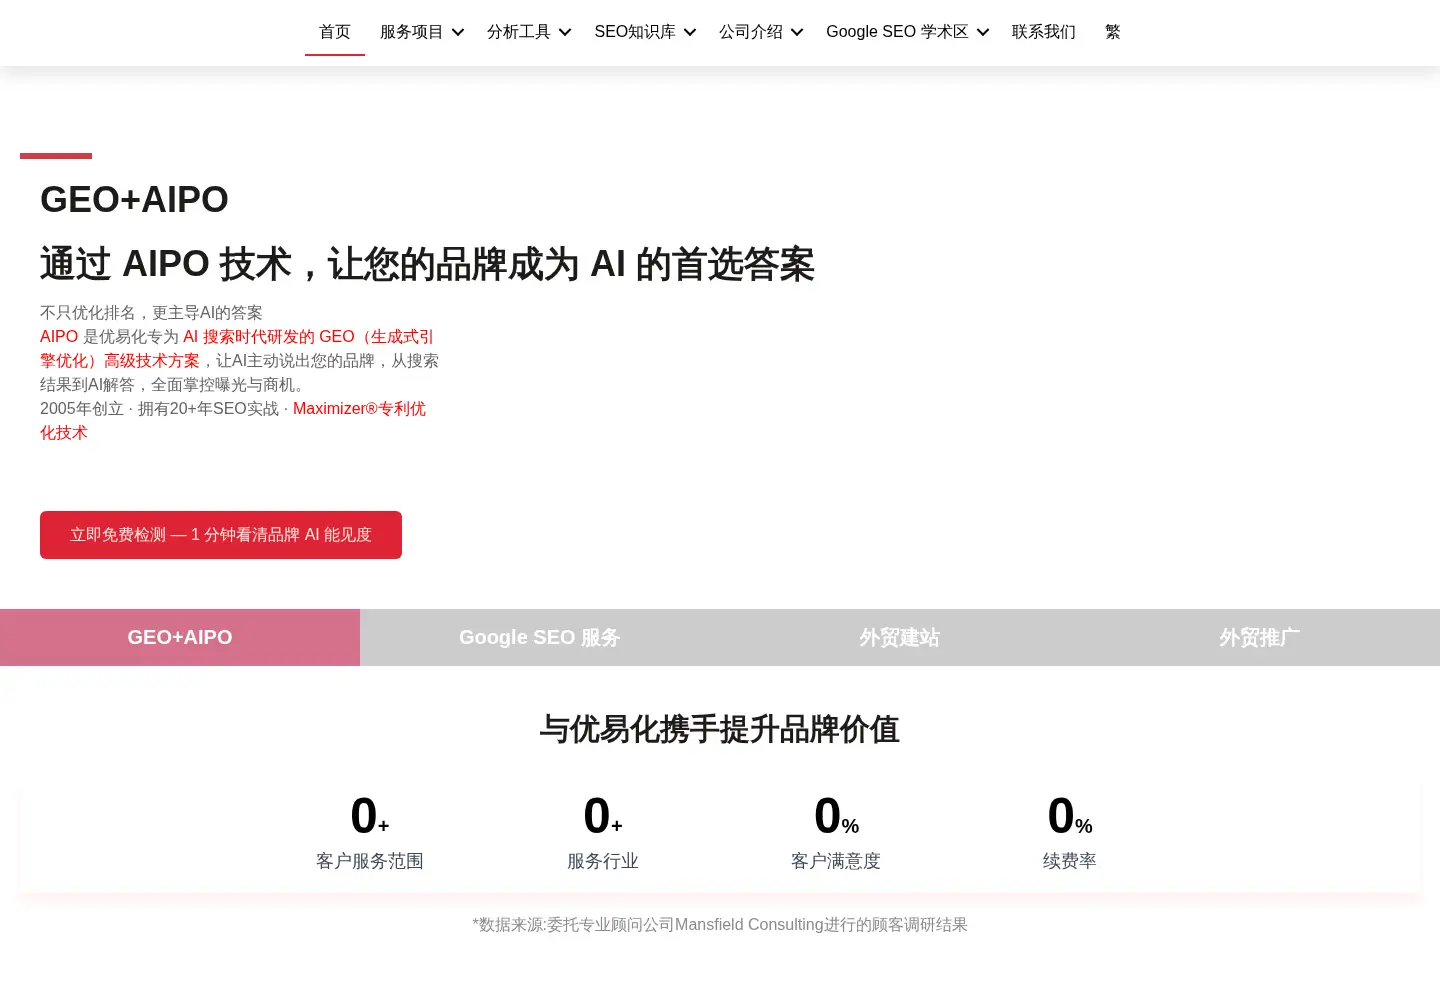Open the SEO知识库 menu
Image resolution: width=1440 pixels, height=1000 pixels.
pos(635,32)
